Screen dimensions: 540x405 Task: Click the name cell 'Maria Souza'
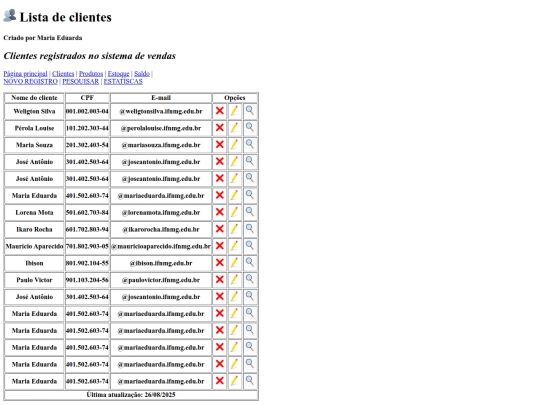(34, 145)
